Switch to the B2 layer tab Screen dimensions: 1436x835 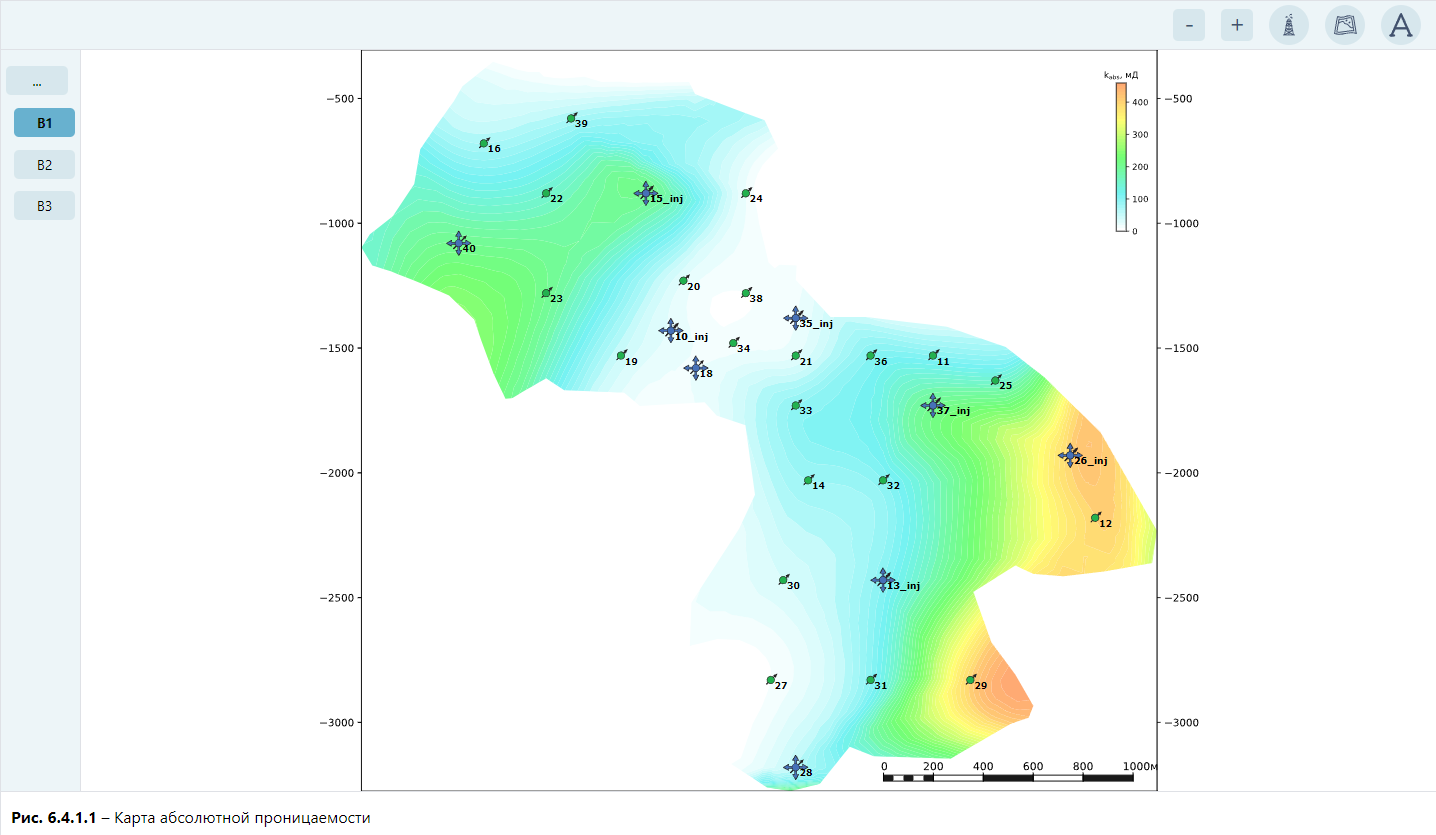(44, 165)
